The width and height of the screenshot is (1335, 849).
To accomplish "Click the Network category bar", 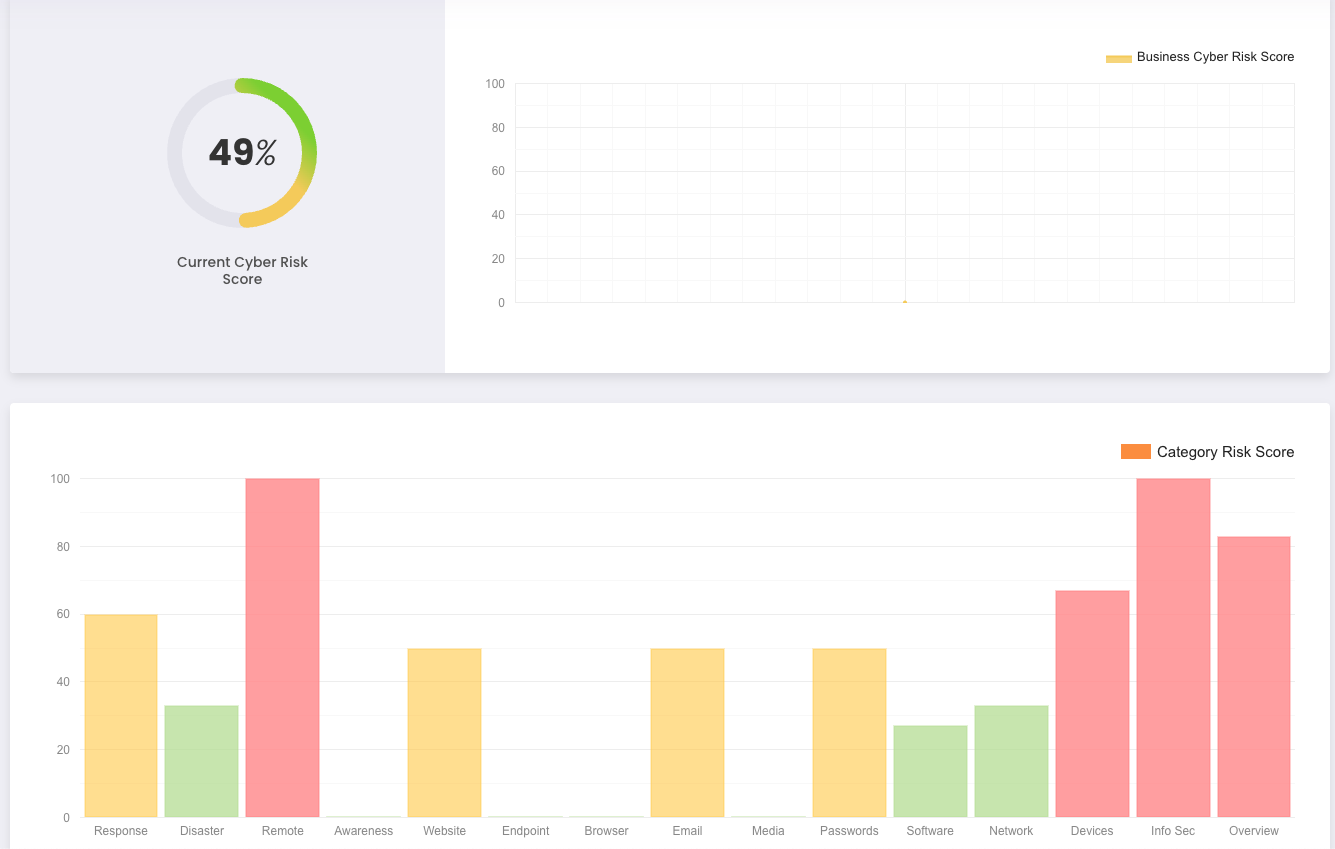I will pos(1011,762).
